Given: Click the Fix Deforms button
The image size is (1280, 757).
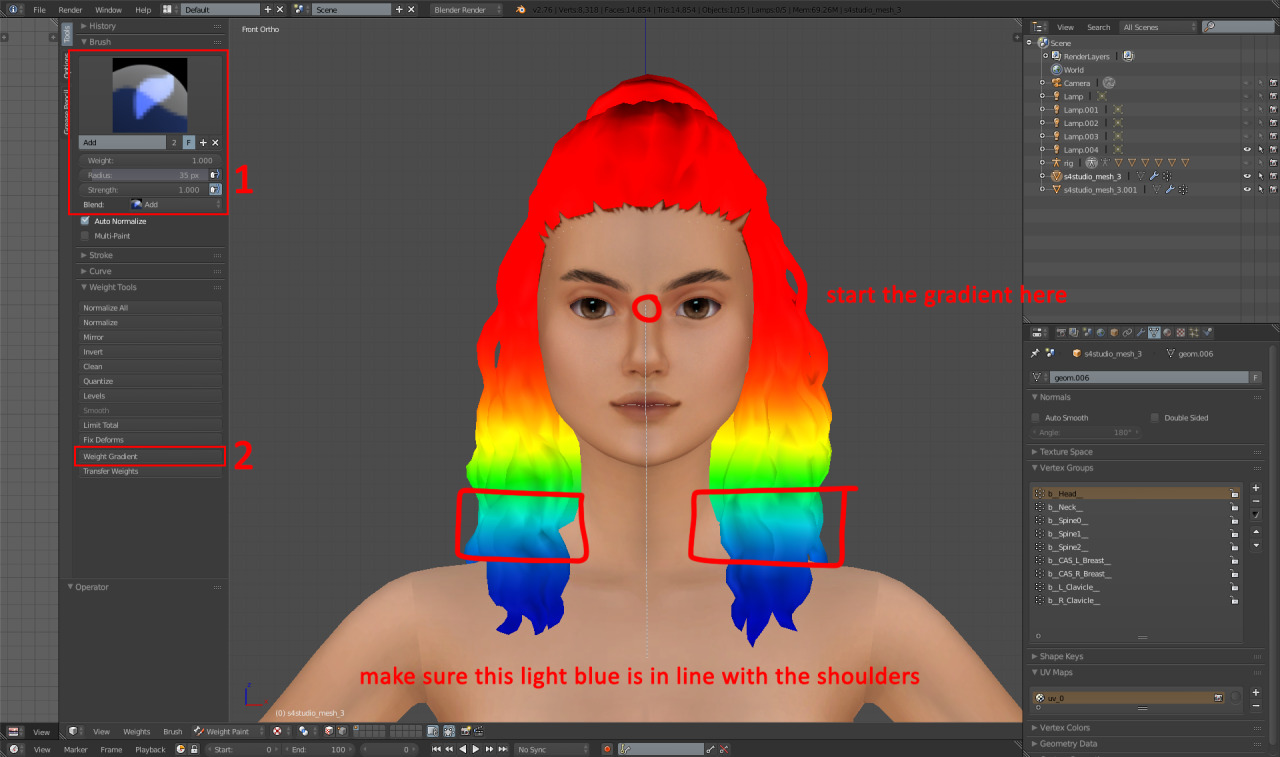Looking at the screenshot, I should [x=150, y=440].
